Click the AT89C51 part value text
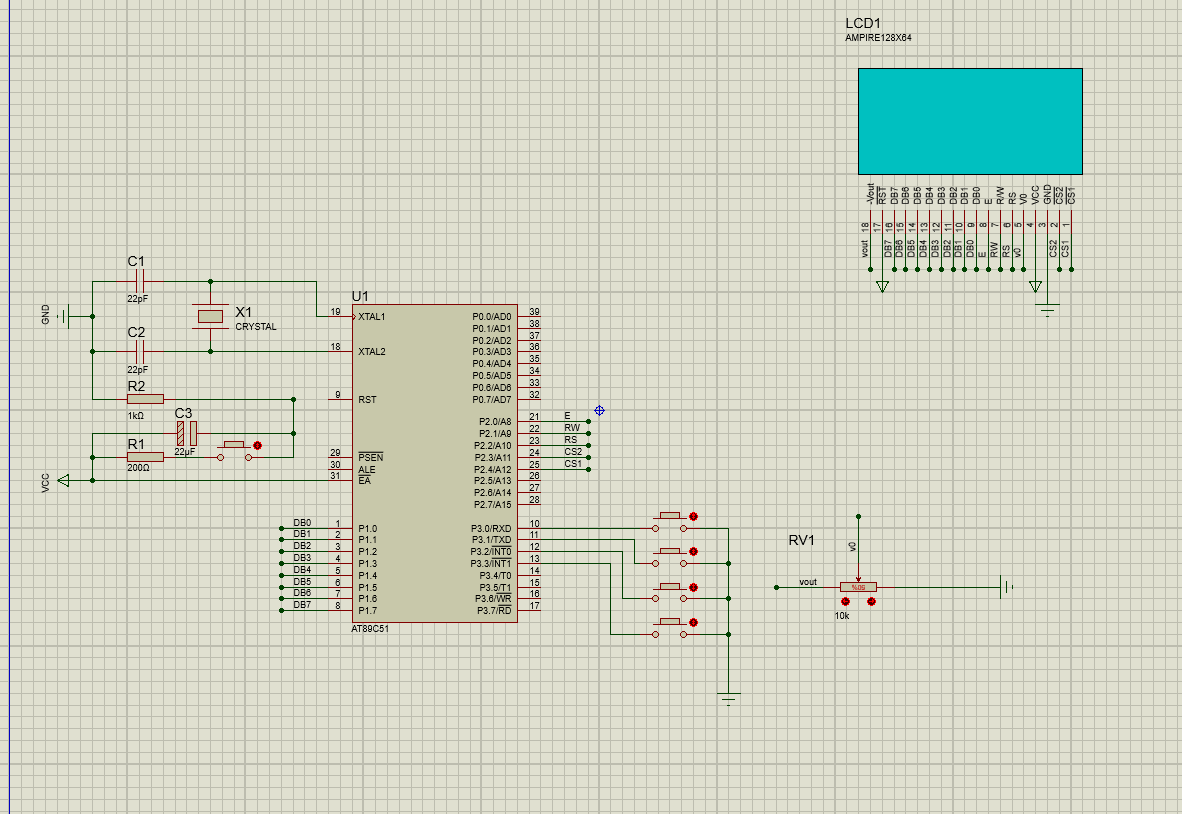 (370, 629)
